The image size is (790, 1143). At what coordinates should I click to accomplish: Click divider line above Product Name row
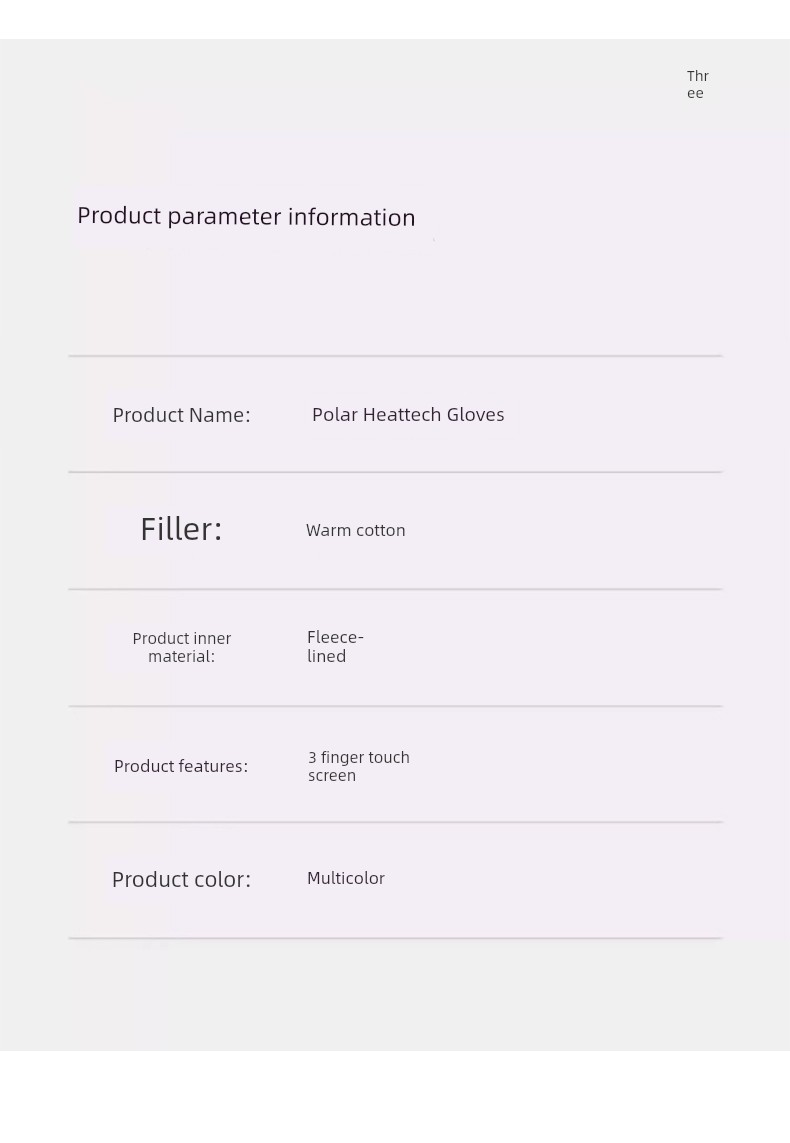[x=395, y=356]
